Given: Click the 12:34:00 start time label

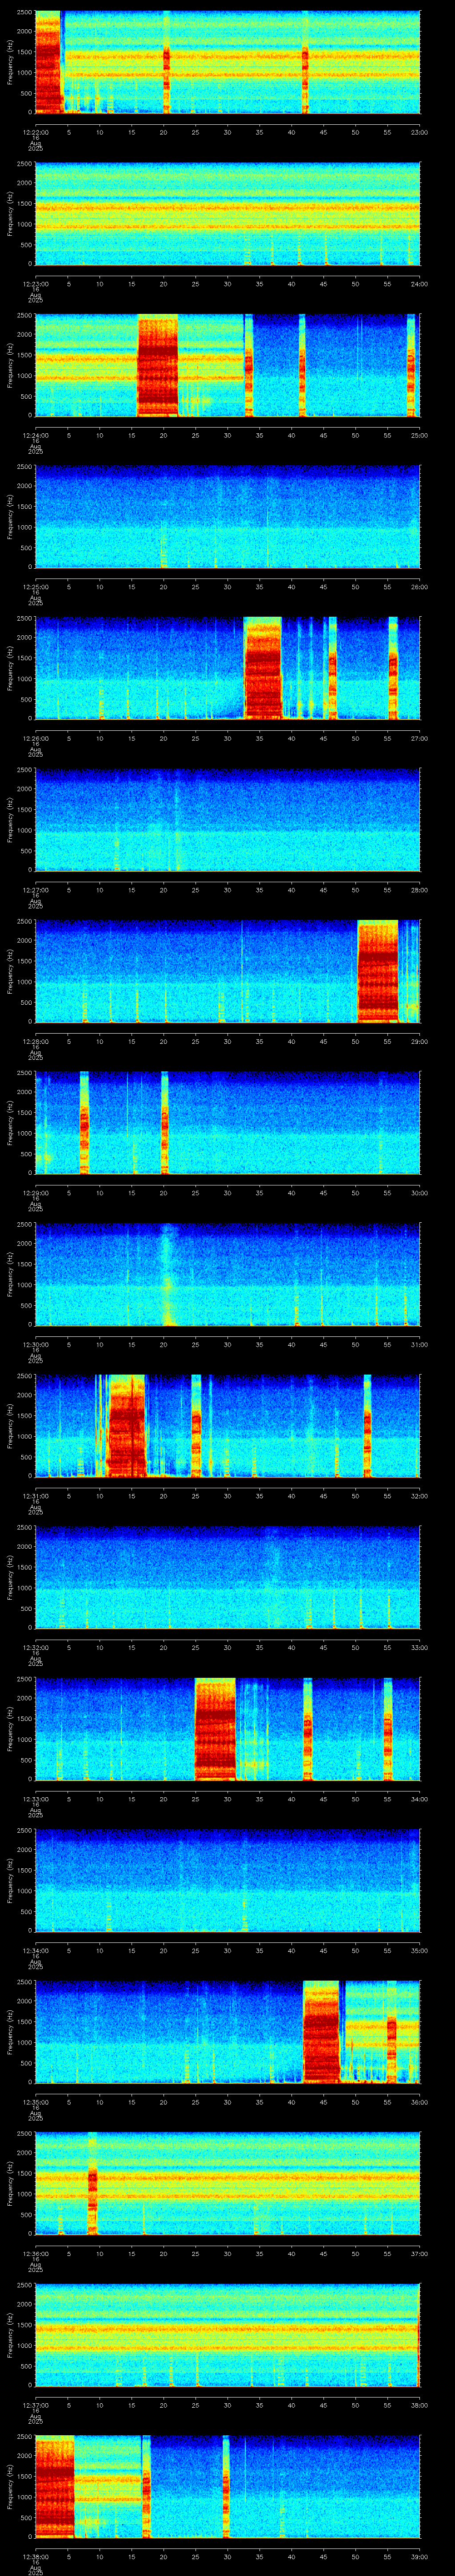Looking at the screenshot, I should 35,1950.
